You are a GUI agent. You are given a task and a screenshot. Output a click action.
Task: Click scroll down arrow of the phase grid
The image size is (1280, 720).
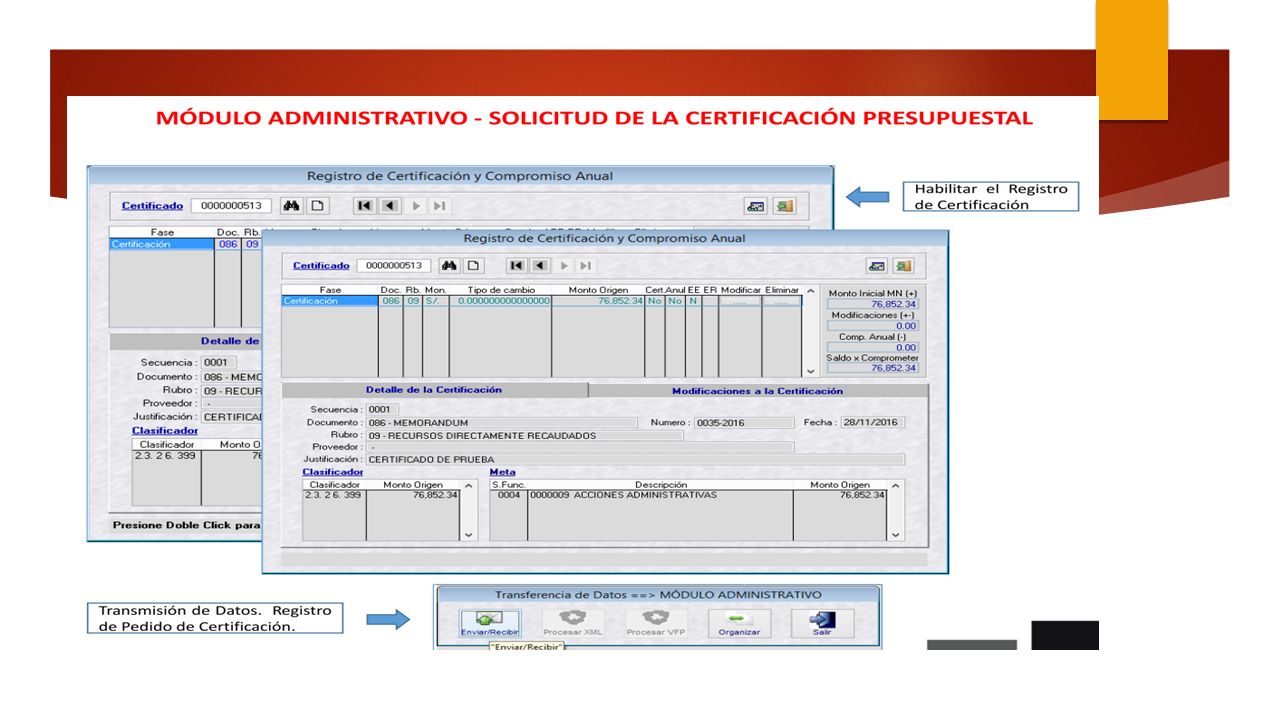tap(810, 370)
